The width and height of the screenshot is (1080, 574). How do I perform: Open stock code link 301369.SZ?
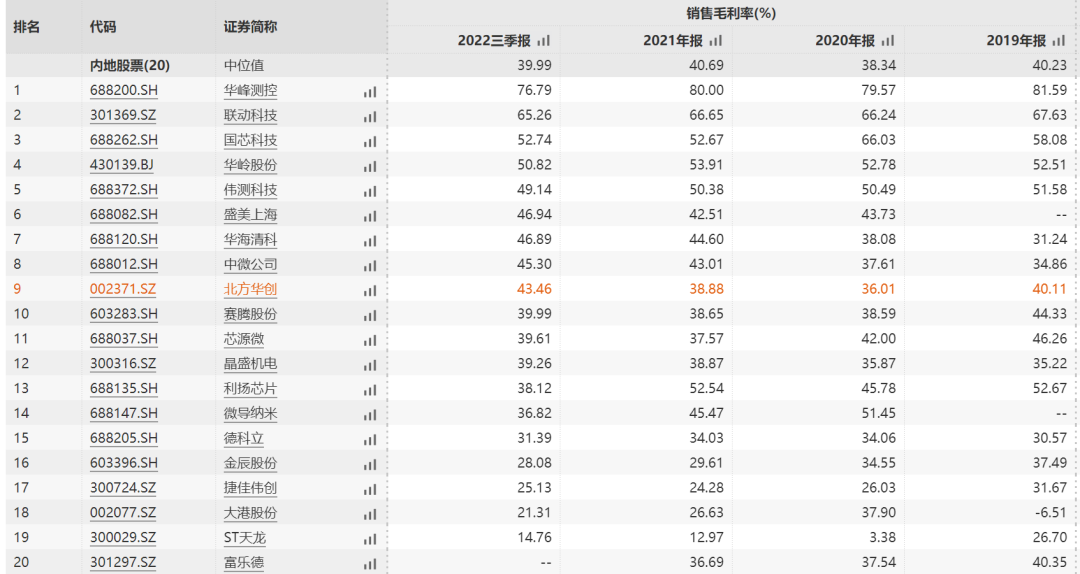point(123,115)
